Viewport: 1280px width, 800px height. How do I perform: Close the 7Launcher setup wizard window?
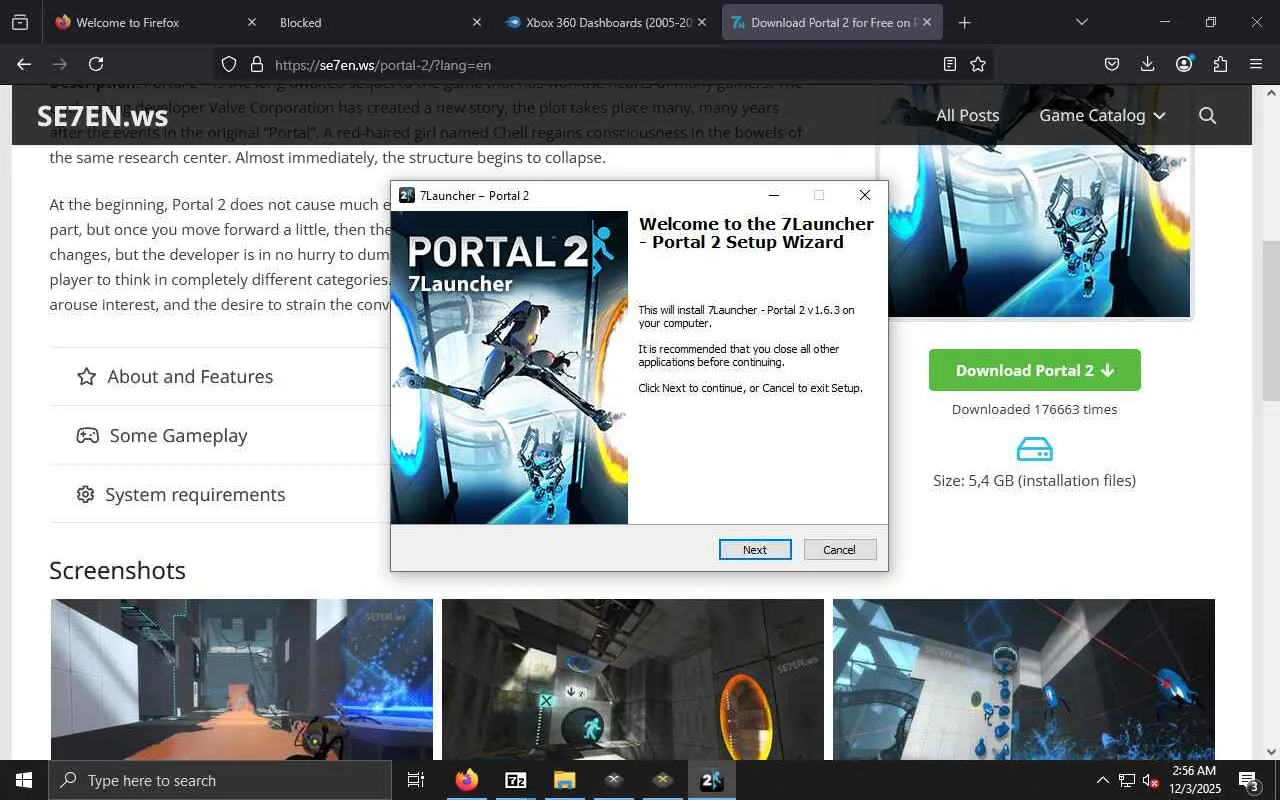click(x=865, y=195)
